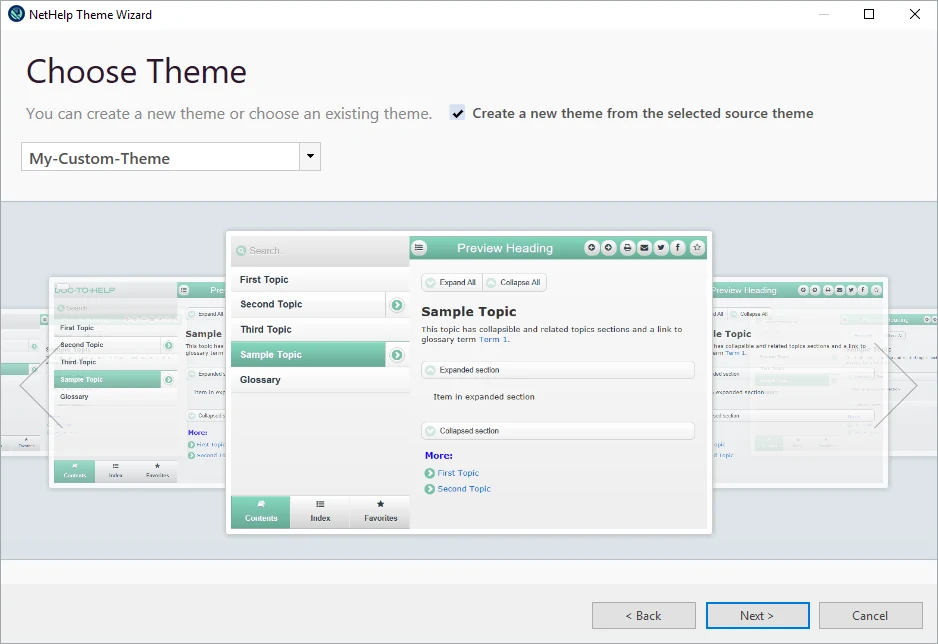Open the Second Topic link under More
This screenshot has width=938, height=644.
464,489
